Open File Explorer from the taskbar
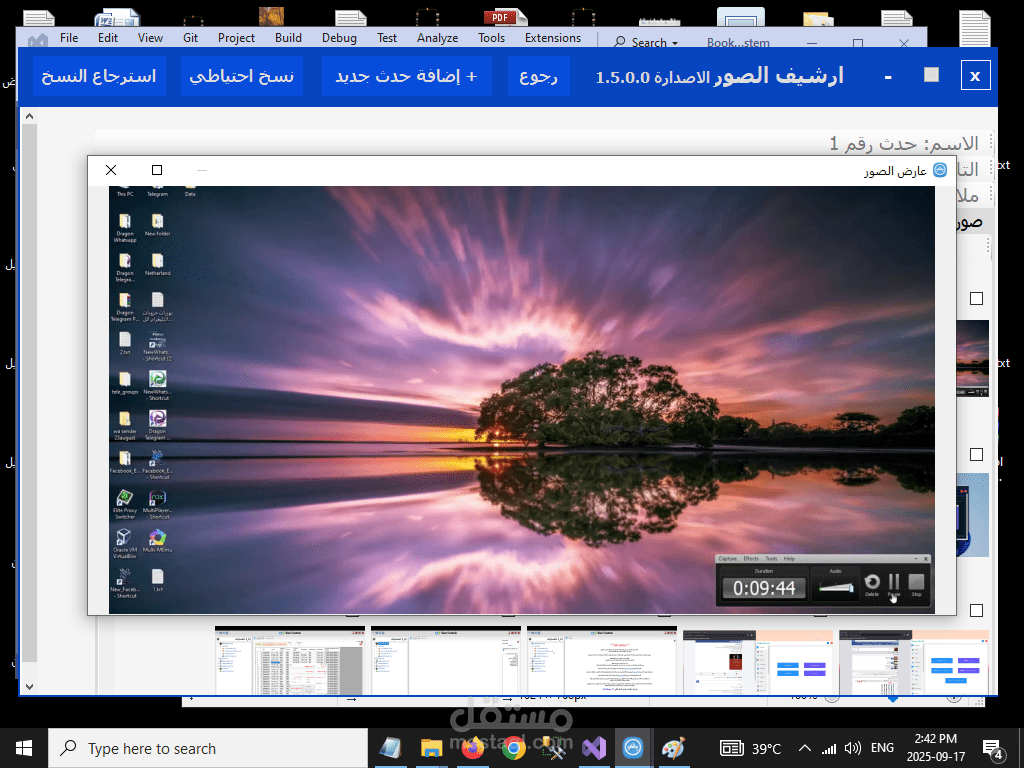 click(x=431, y=748)
